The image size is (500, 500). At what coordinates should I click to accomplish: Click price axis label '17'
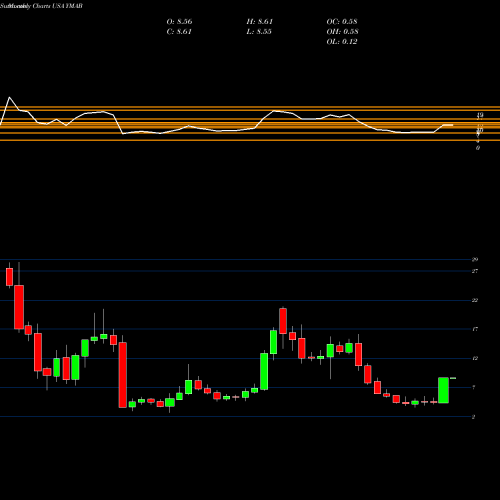[475, 329]
